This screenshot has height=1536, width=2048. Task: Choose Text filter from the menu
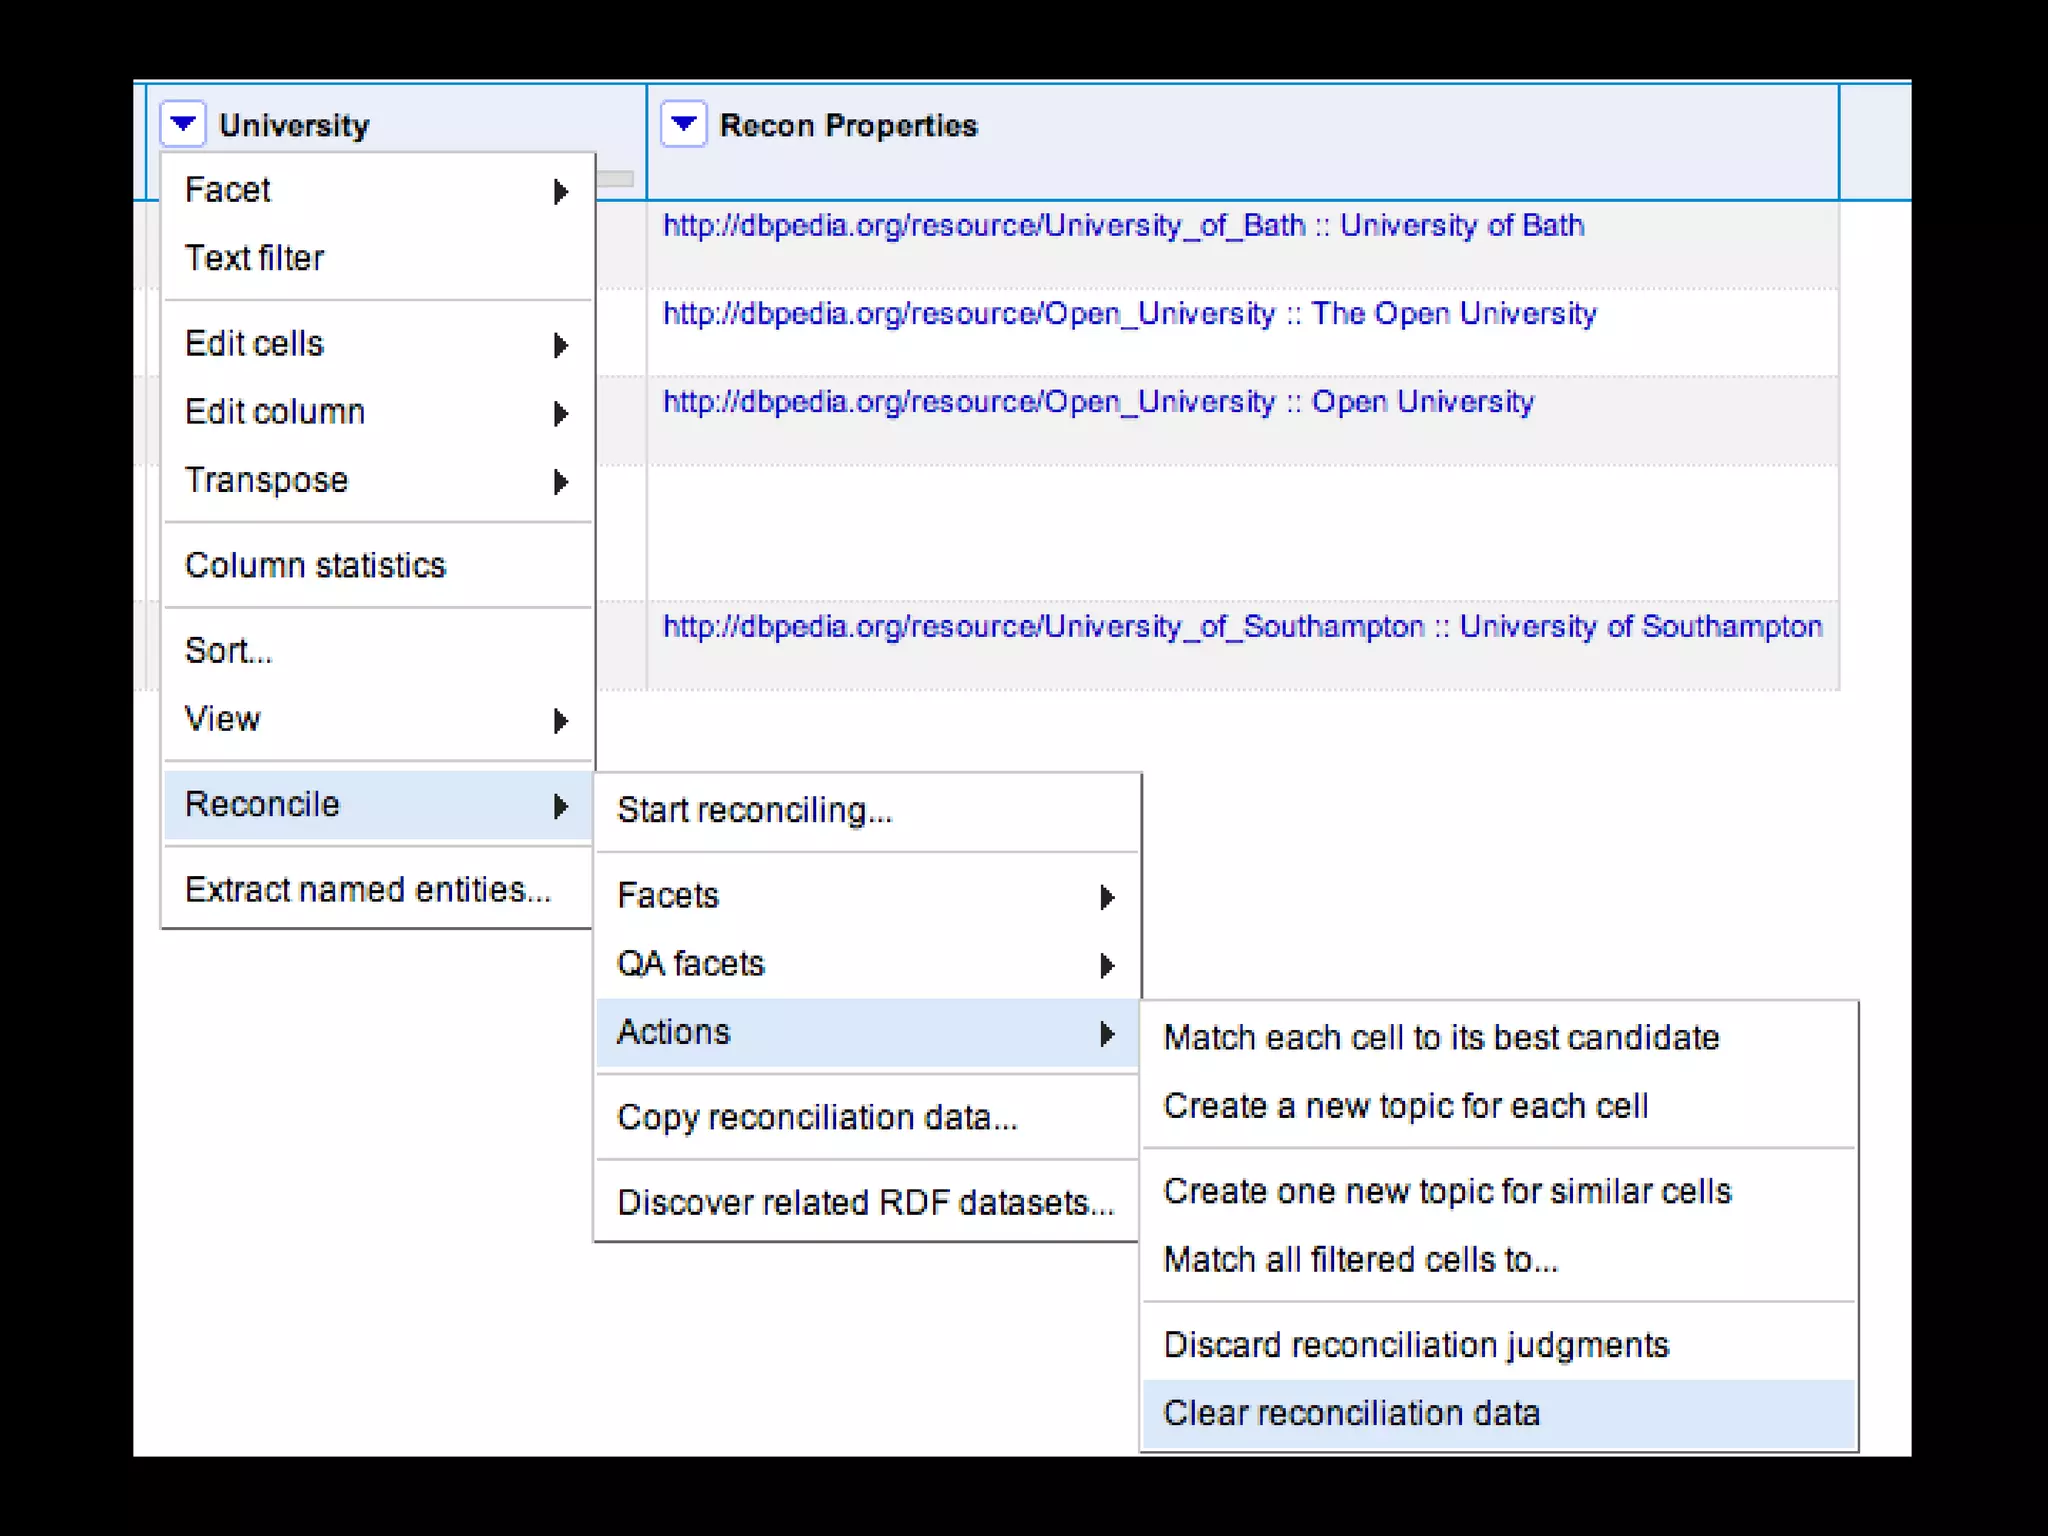pyautogui.click(x=255, y=258)
